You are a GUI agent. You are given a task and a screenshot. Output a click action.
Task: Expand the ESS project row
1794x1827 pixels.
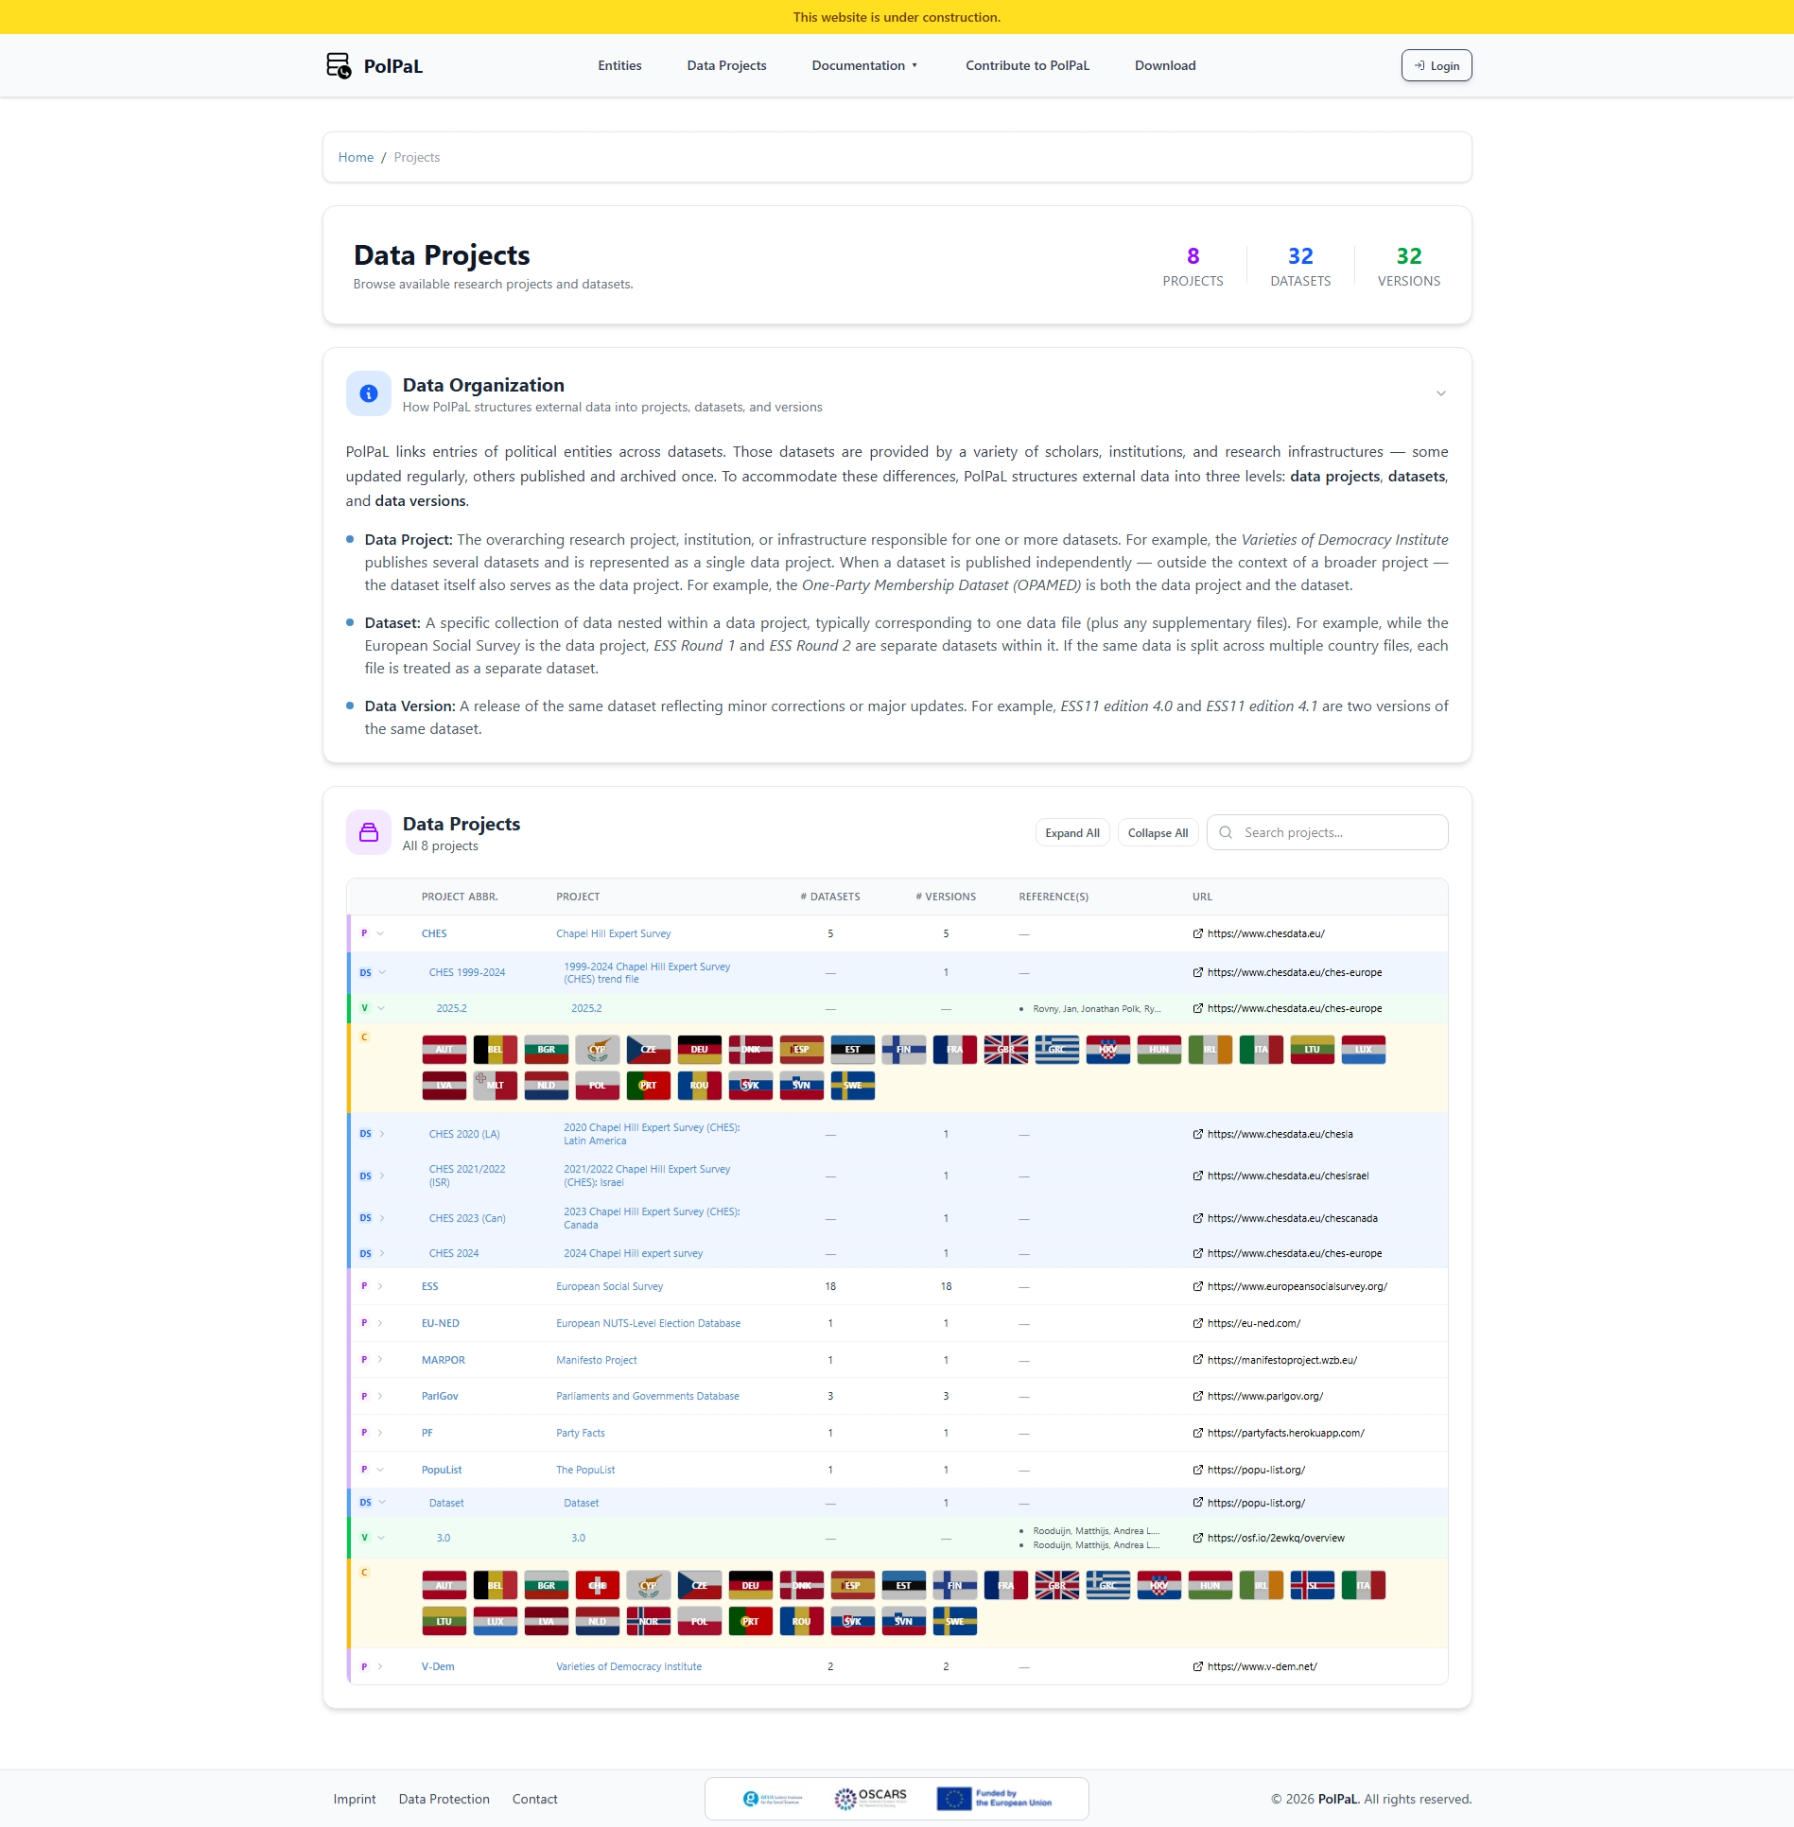click(380, 1286)
